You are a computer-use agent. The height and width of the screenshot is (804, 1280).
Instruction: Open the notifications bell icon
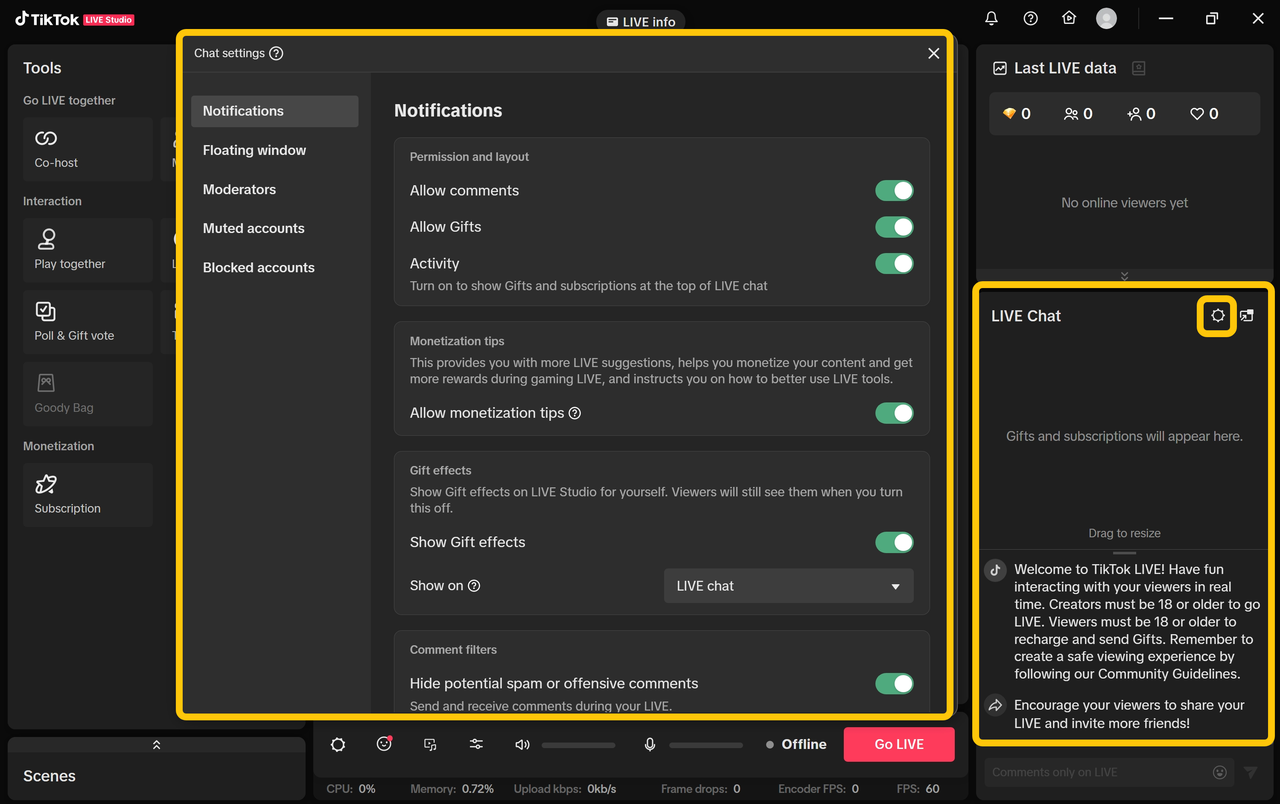pyautogui.click(x=991, y=18)
